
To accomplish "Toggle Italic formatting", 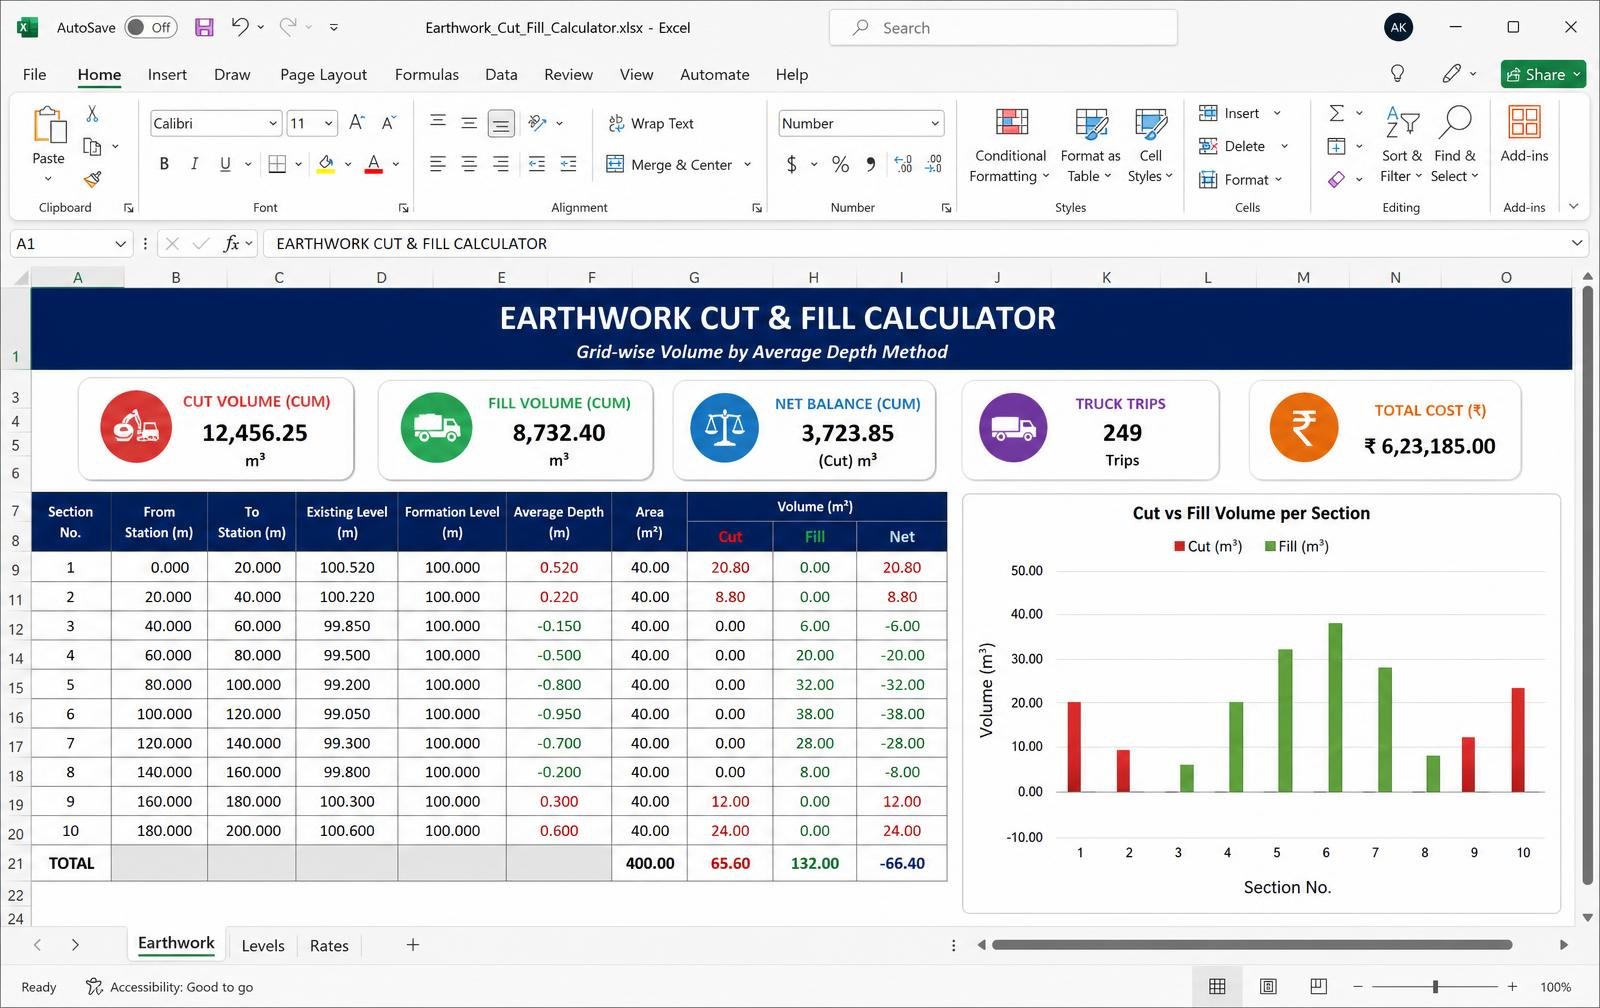I will [x=194, y=164].
